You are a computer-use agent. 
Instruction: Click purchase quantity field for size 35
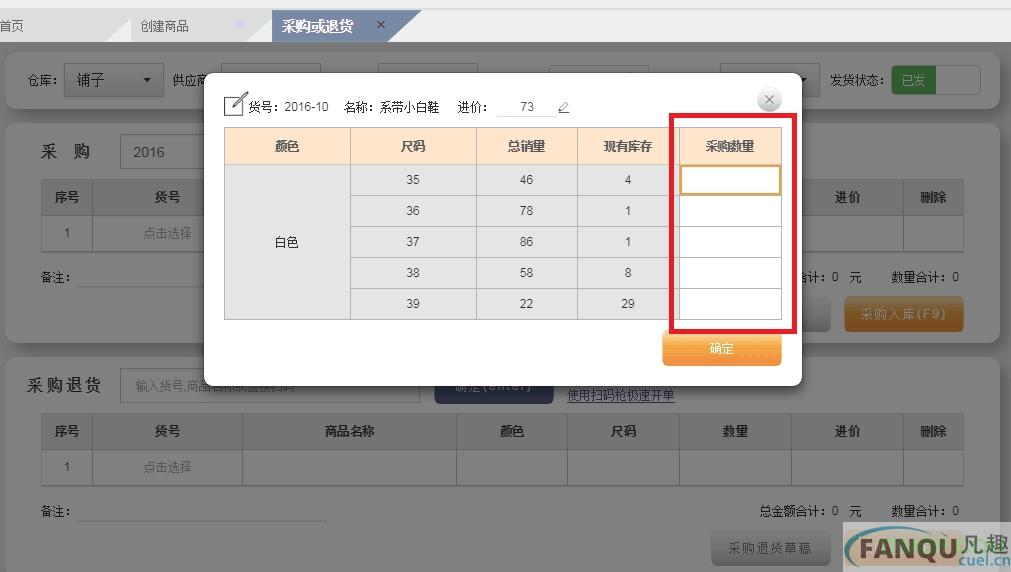point(730,180)
